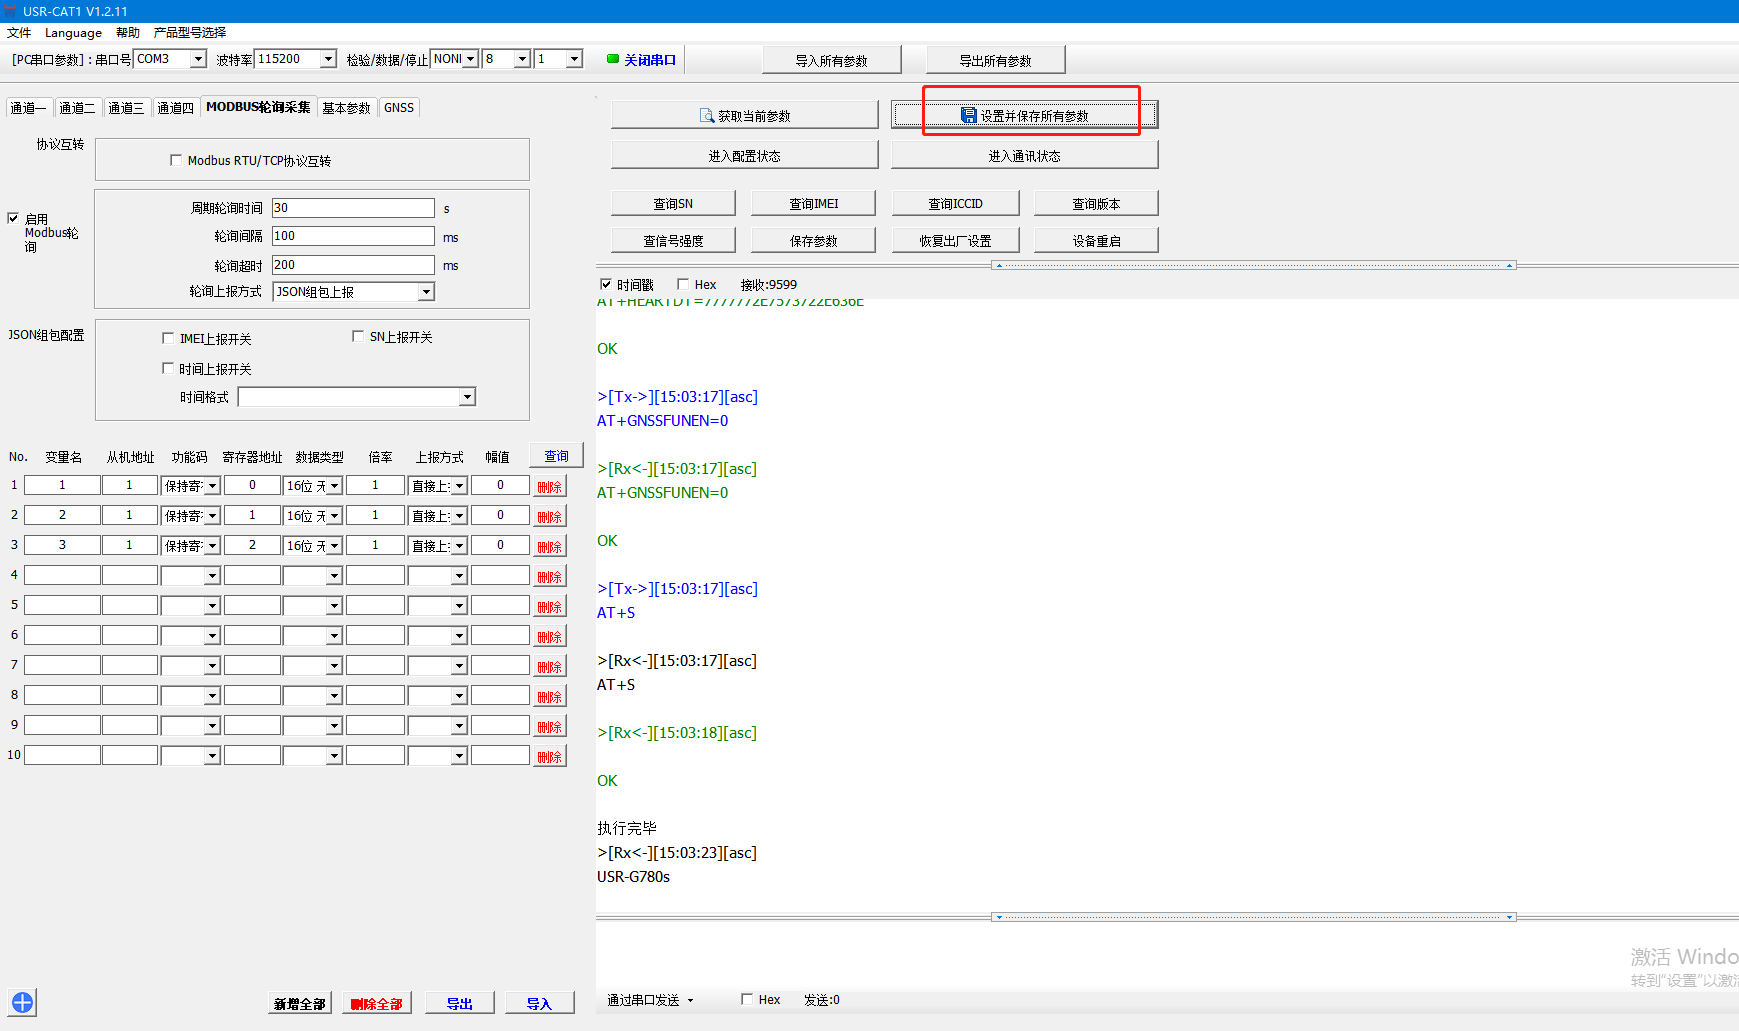Enable the IMEI上报开关 checkbox
This screenshot has height=1031, width=1739.
tap(168, 338)
